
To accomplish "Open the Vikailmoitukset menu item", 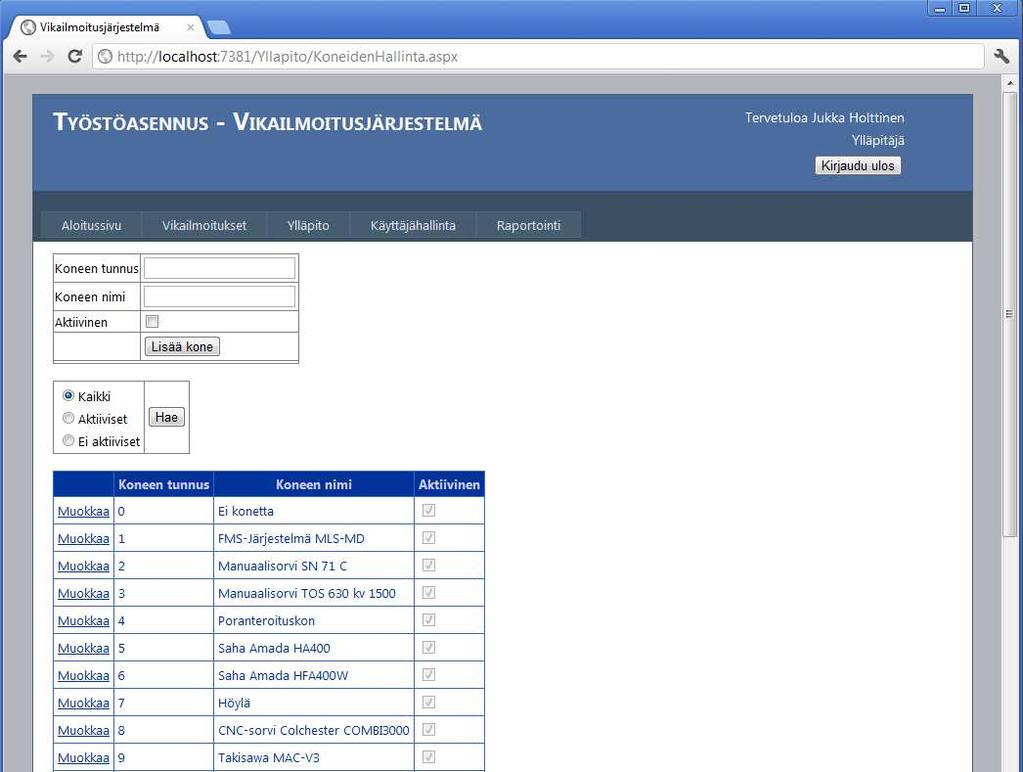I will point(204,226).
